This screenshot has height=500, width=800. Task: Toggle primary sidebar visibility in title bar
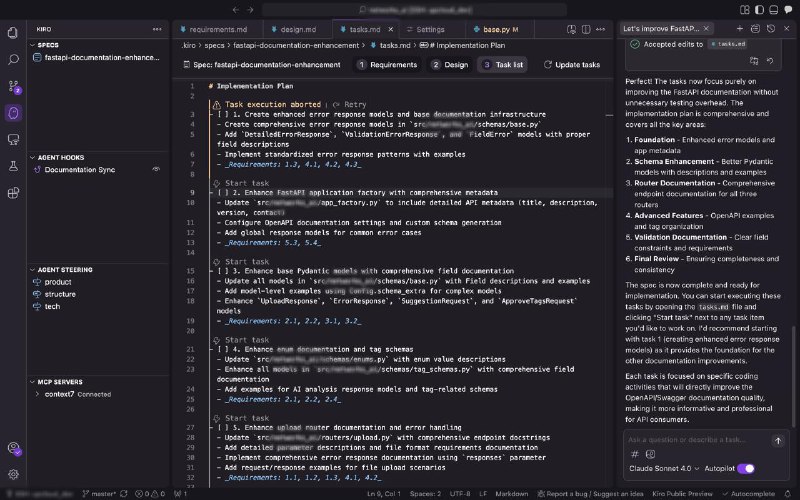[759, 10]
